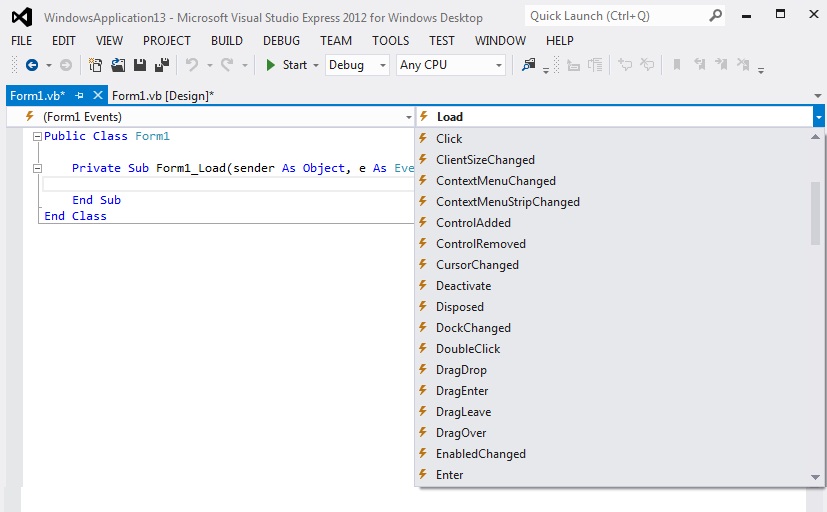Select the DoubleClick event
Image resolution: width=827 pixels, height=512 pixels.
(x=614, y=349)
